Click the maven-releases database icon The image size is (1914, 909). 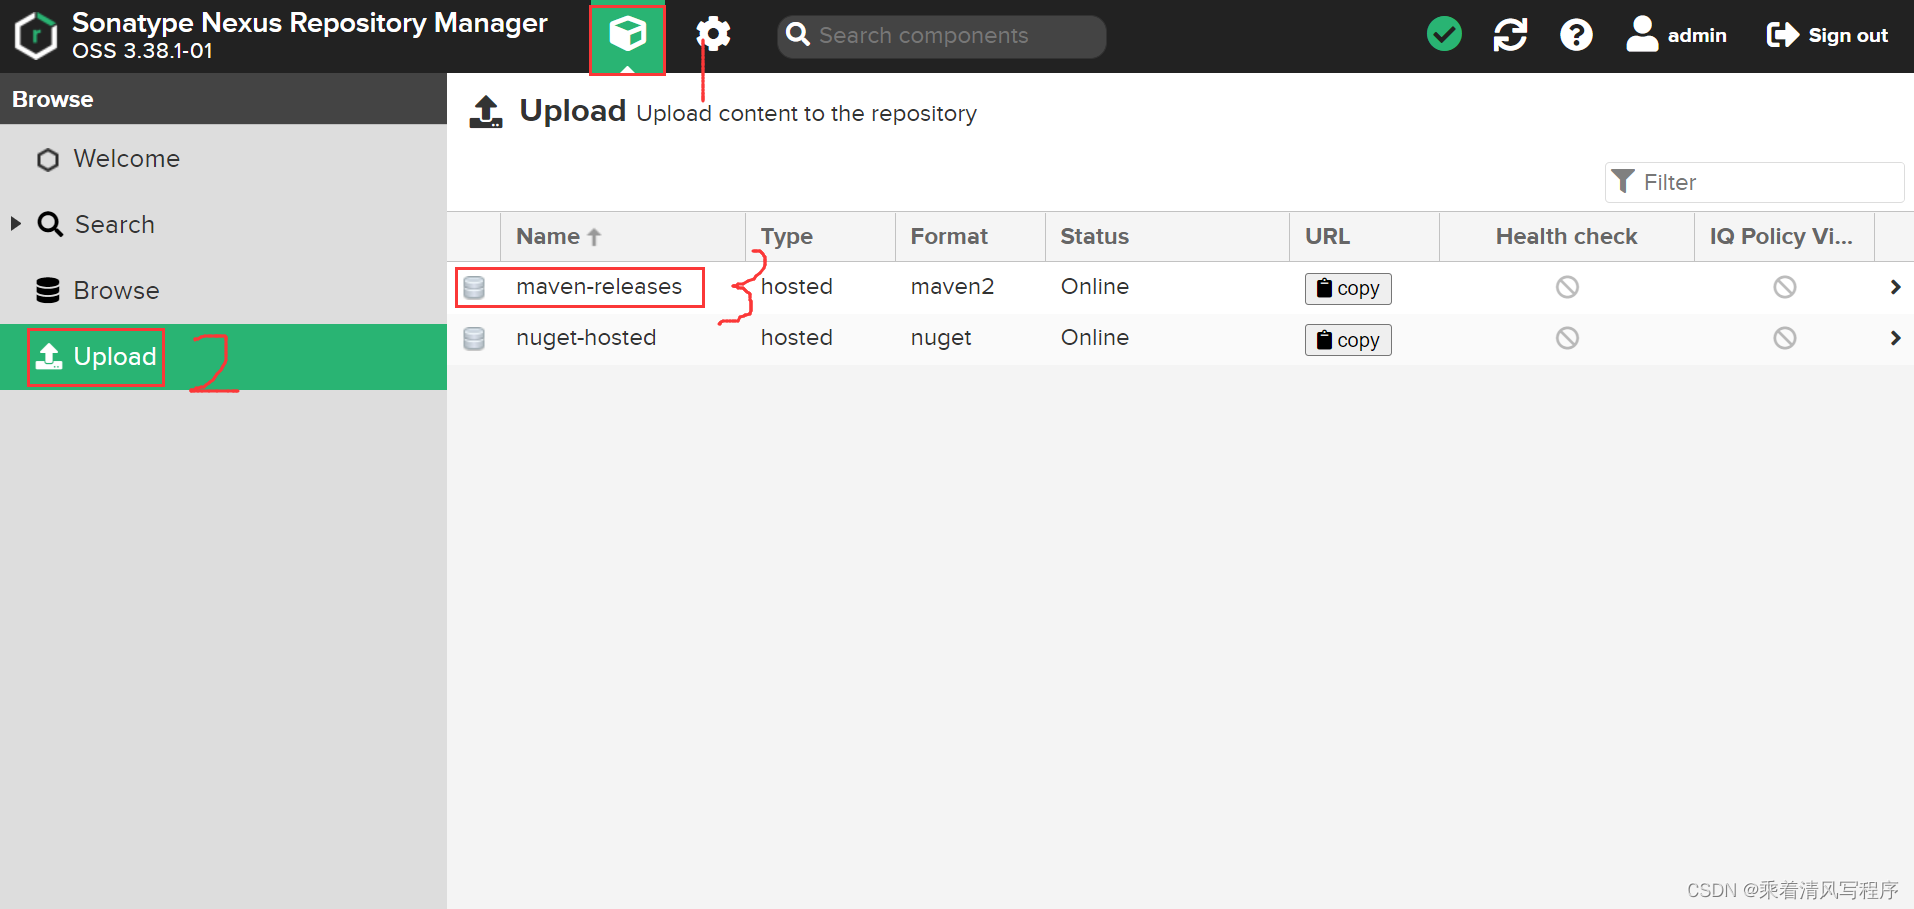[474, 288]
